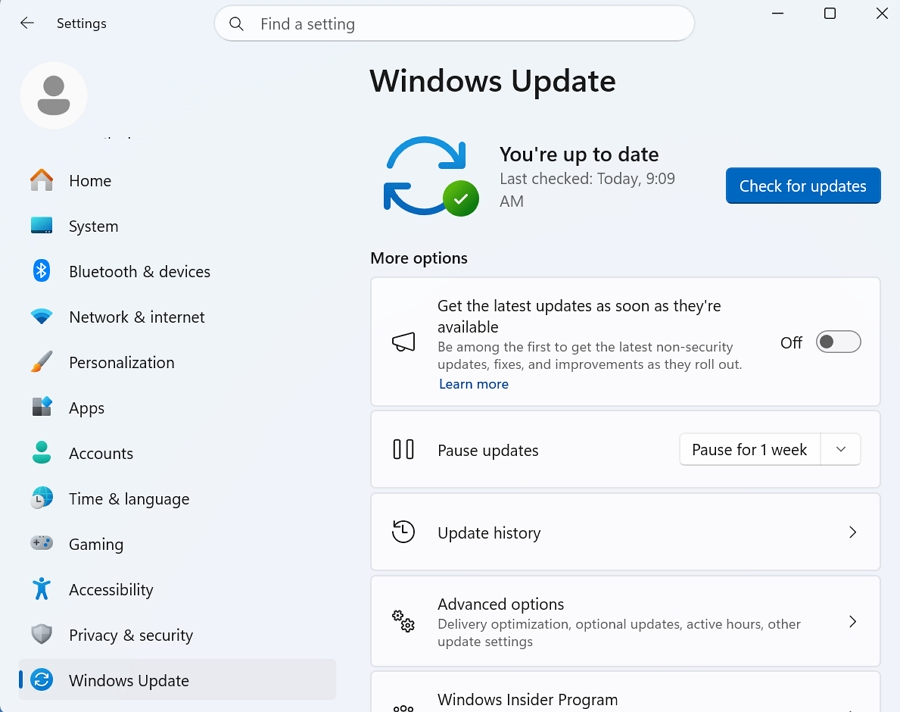This screenshot has width=900, height=712.
Task: Expand Update history chevron
Action: tap(852, 533)
